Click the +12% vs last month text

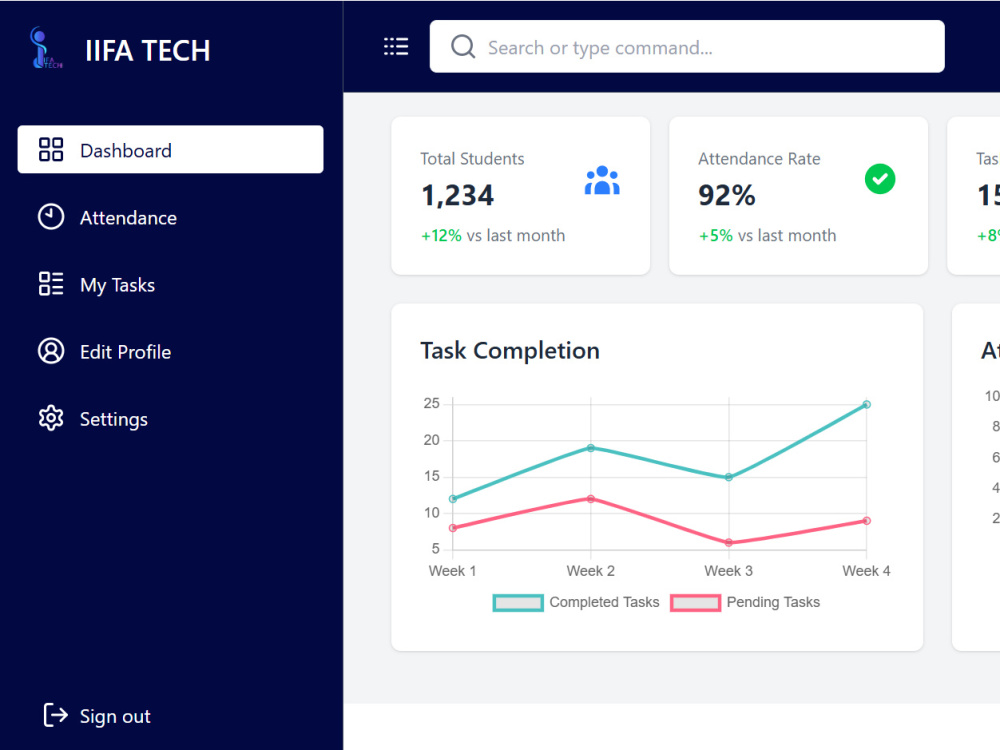(493, 235)
